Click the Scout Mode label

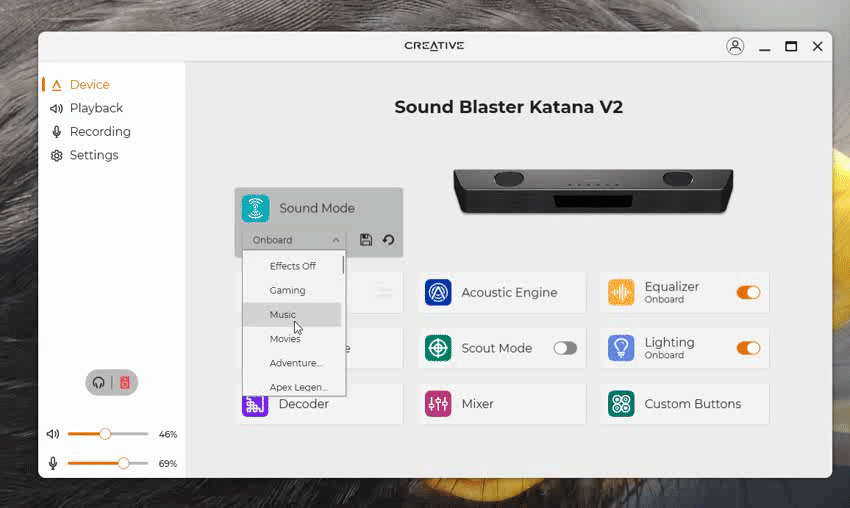(x=497, y=348)
